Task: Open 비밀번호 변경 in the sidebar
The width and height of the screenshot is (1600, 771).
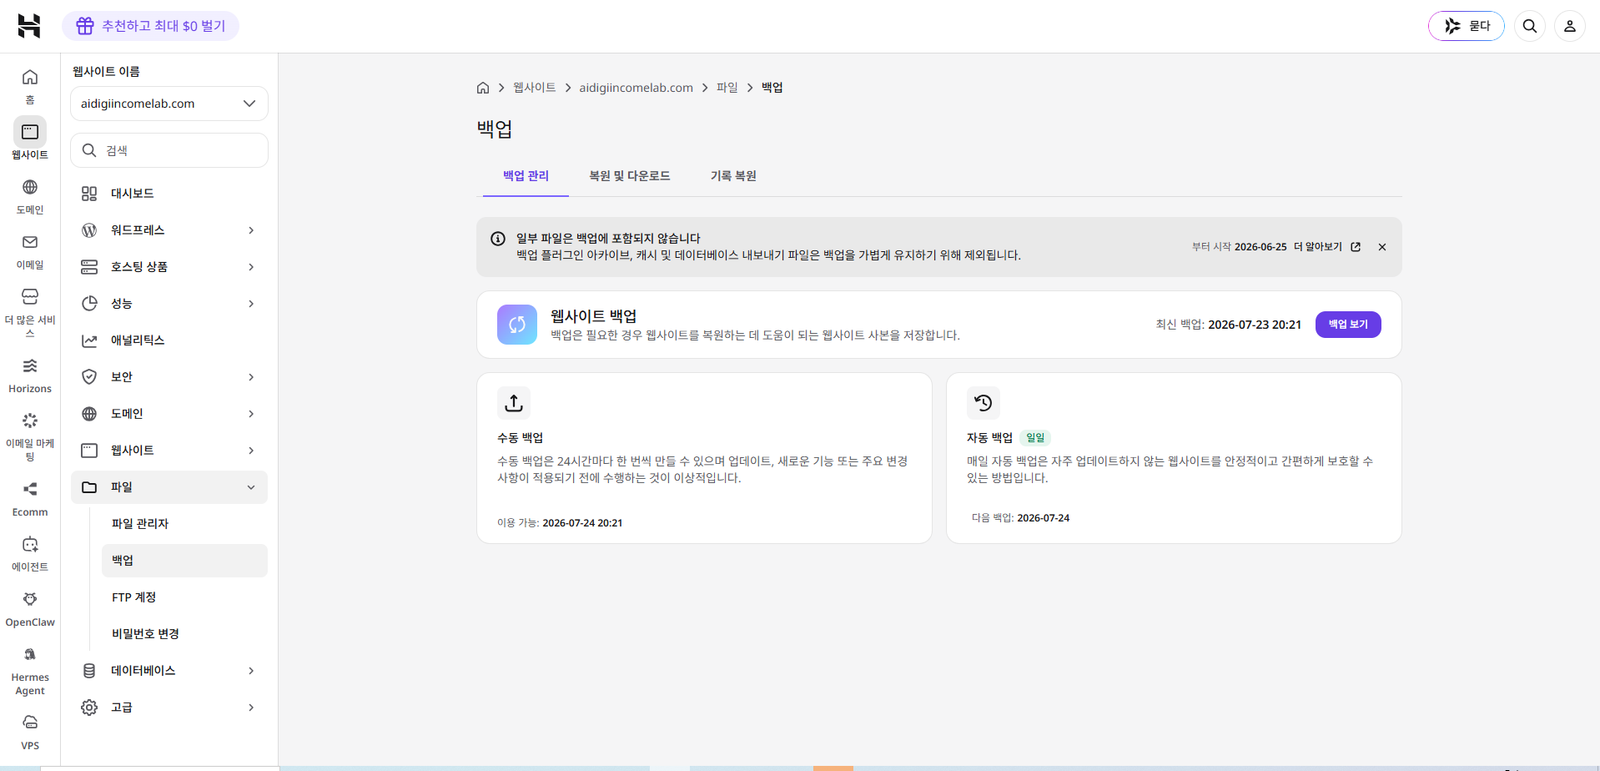Action: point(185,634)
